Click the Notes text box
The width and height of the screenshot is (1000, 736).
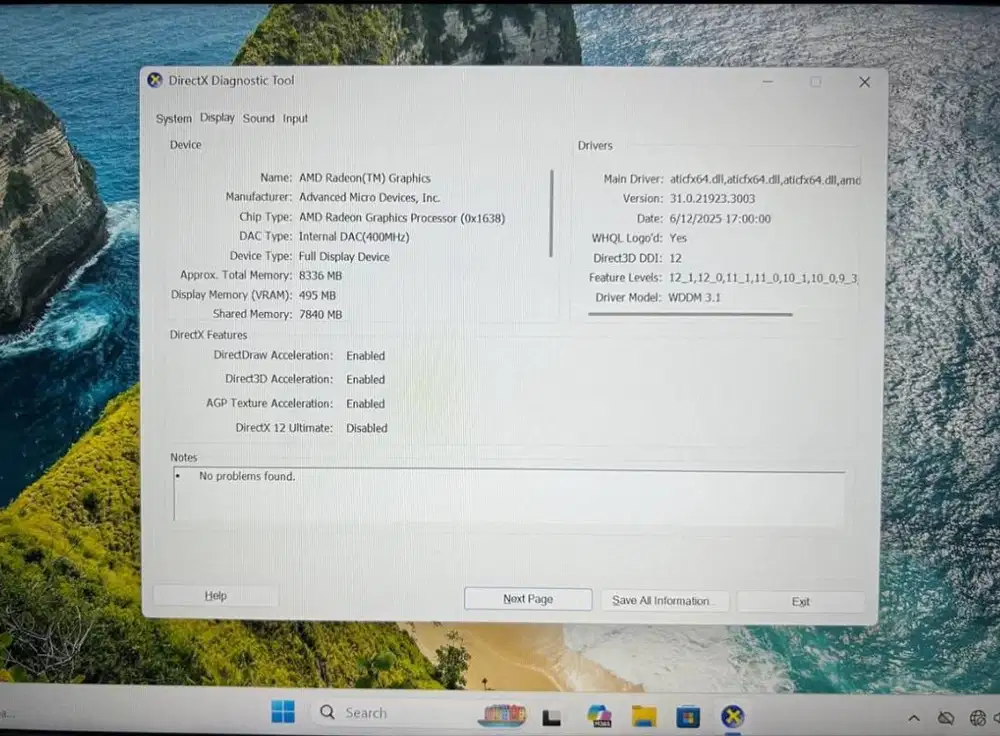pyautogui.click(x=510, y=496)
